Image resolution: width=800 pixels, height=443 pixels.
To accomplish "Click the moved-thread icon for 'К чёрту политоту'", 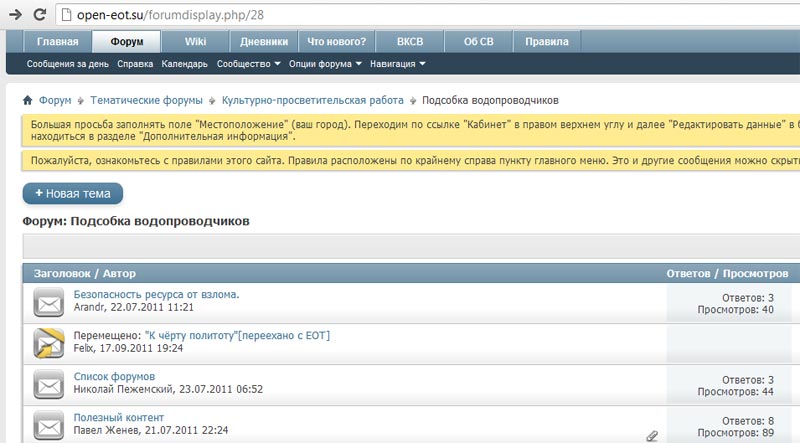I will (x=48, y=343).
